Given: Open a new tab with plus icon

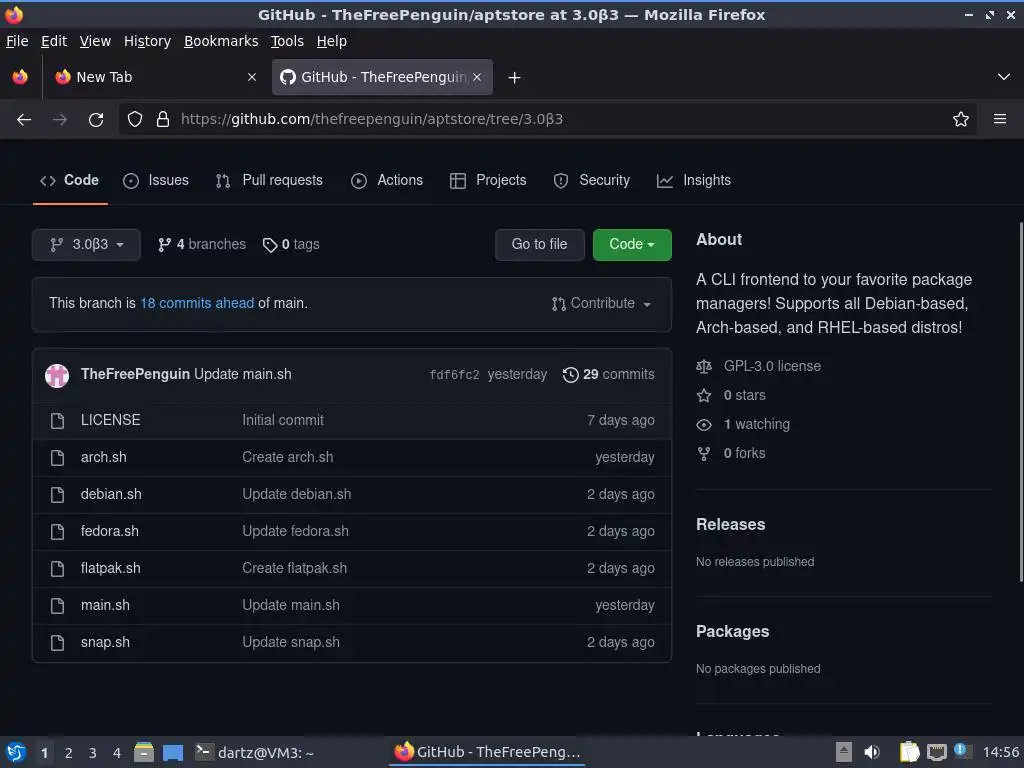Looking at the screenshot, I should pyautogui.click(x=515, y=78).
